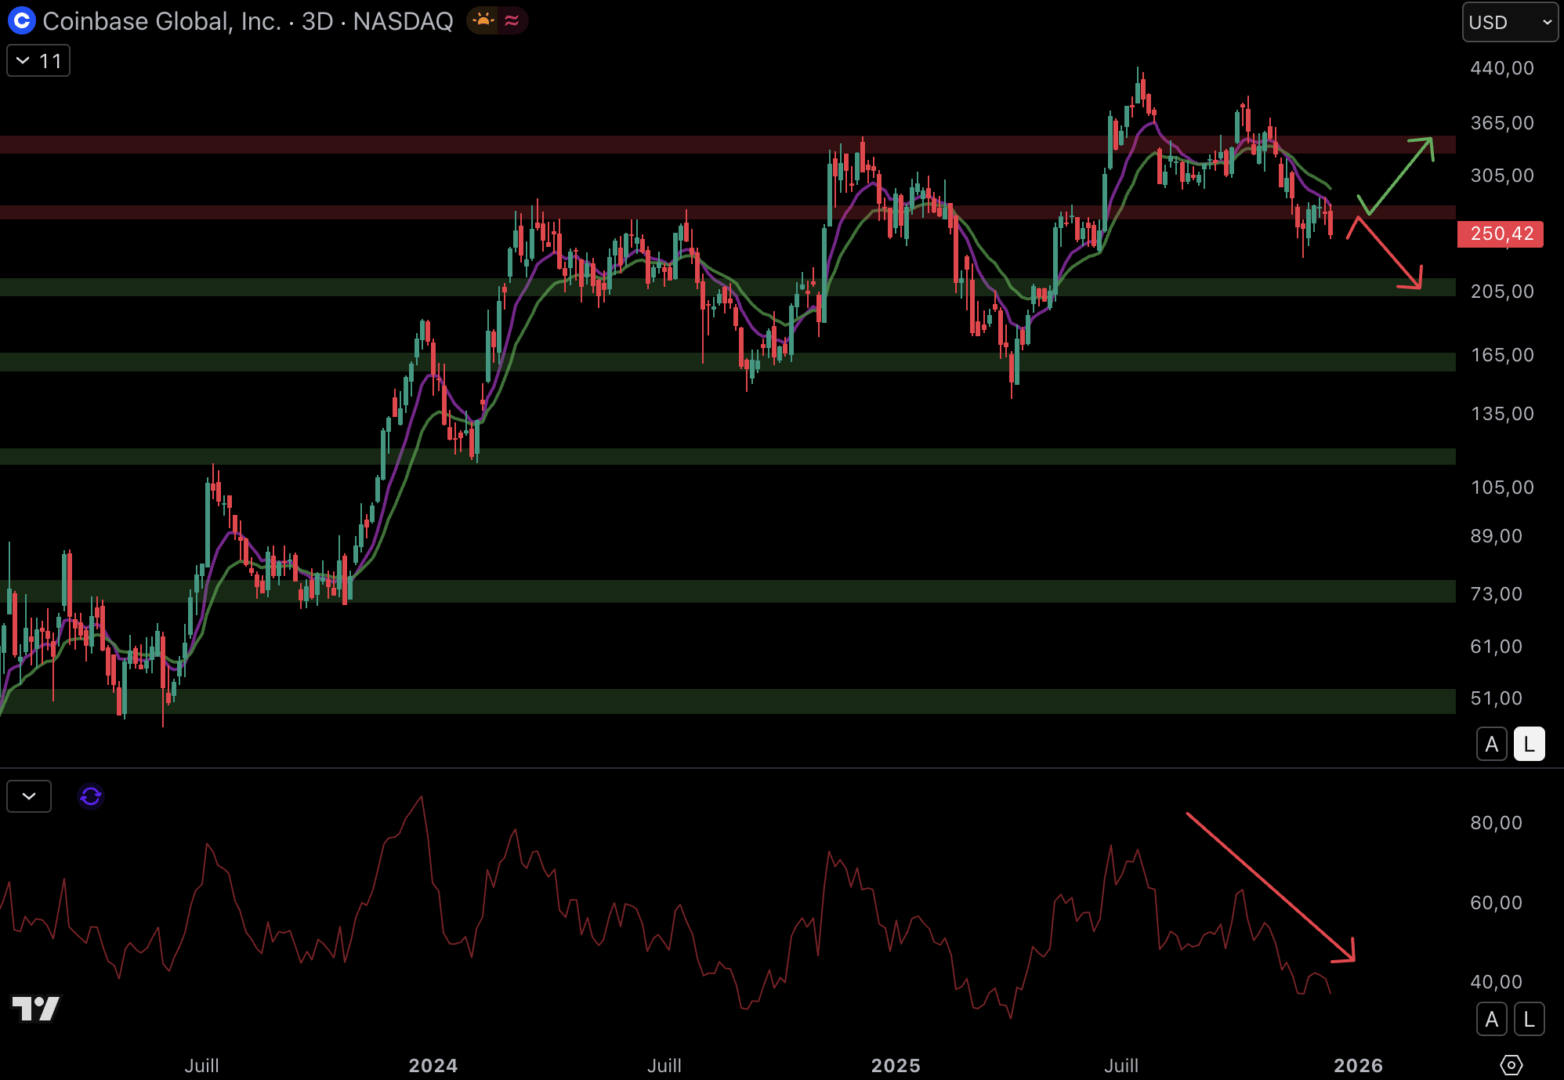Click the TradingView logo
The width and height of the screenshot is (1564, 1080).
pos(36,1008)
